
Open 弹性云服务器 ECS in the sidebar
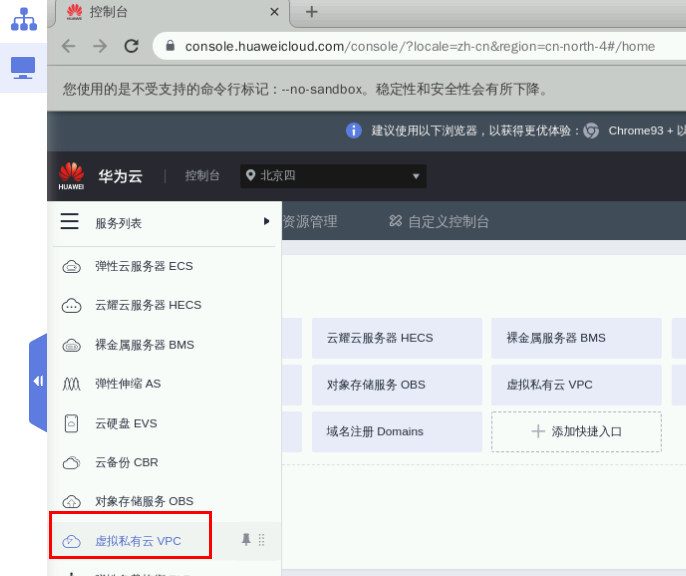144,266
